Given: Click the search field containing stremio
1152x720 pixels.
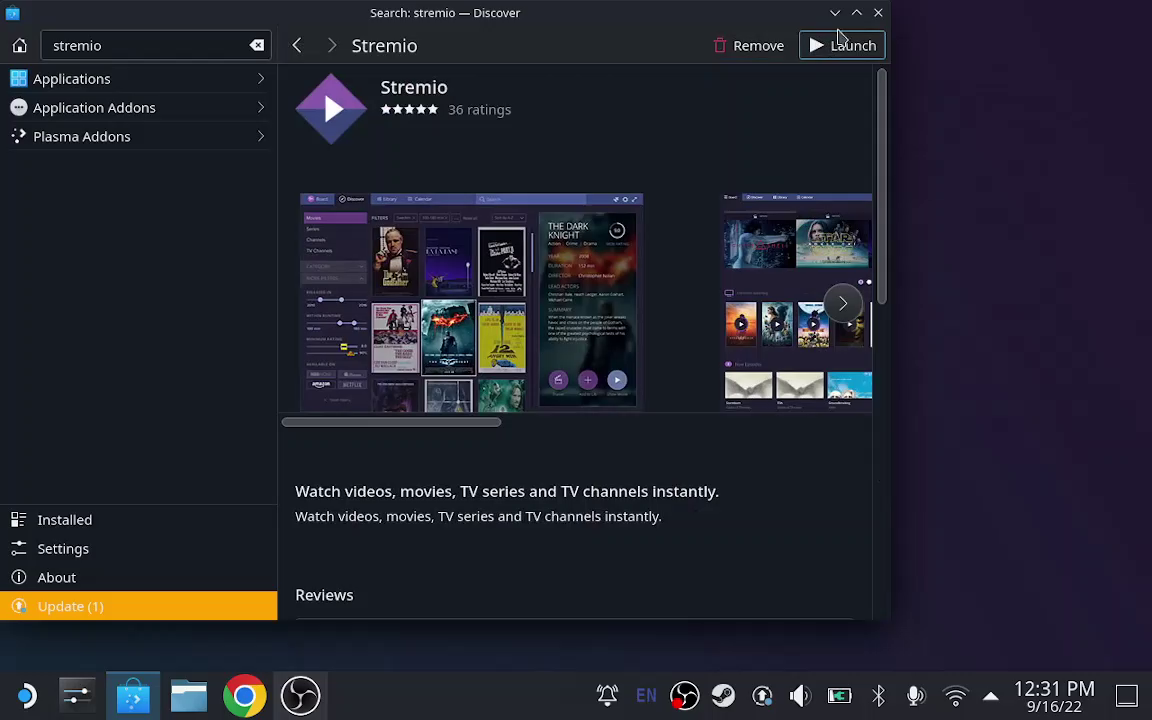Looking at the screenshot, I should (x=156, y=46).
